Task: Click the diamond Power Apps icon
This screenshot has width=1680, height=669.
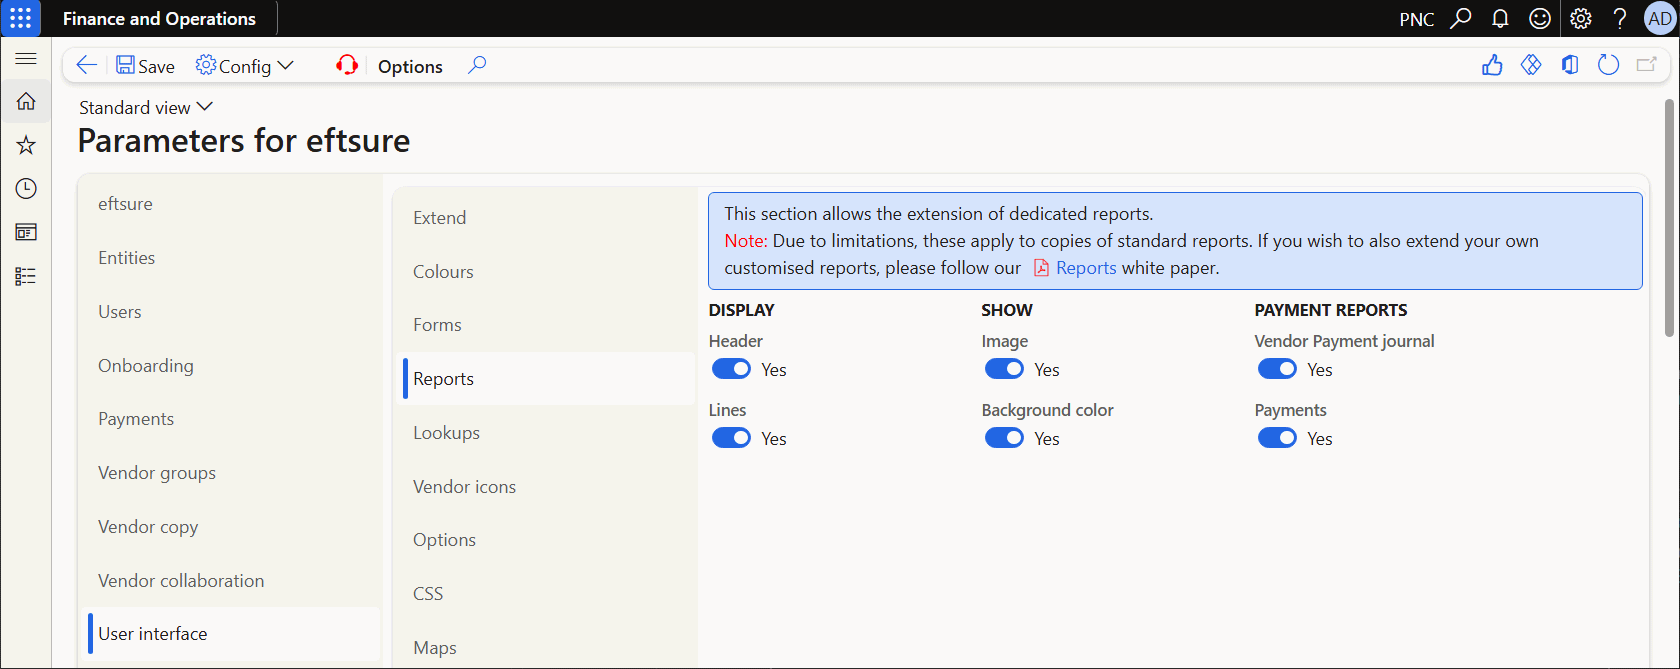Action: point(1531,65)
